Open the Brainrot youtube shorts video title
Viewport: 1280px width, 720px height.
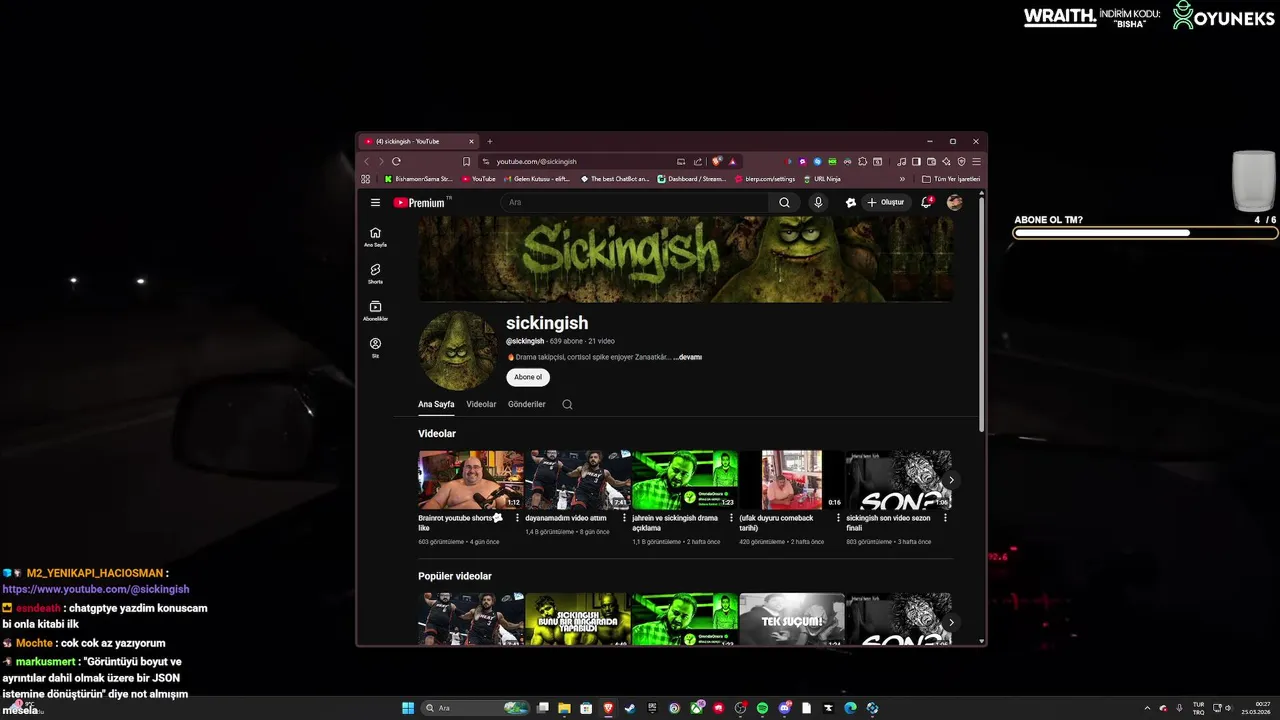[461, 522]
